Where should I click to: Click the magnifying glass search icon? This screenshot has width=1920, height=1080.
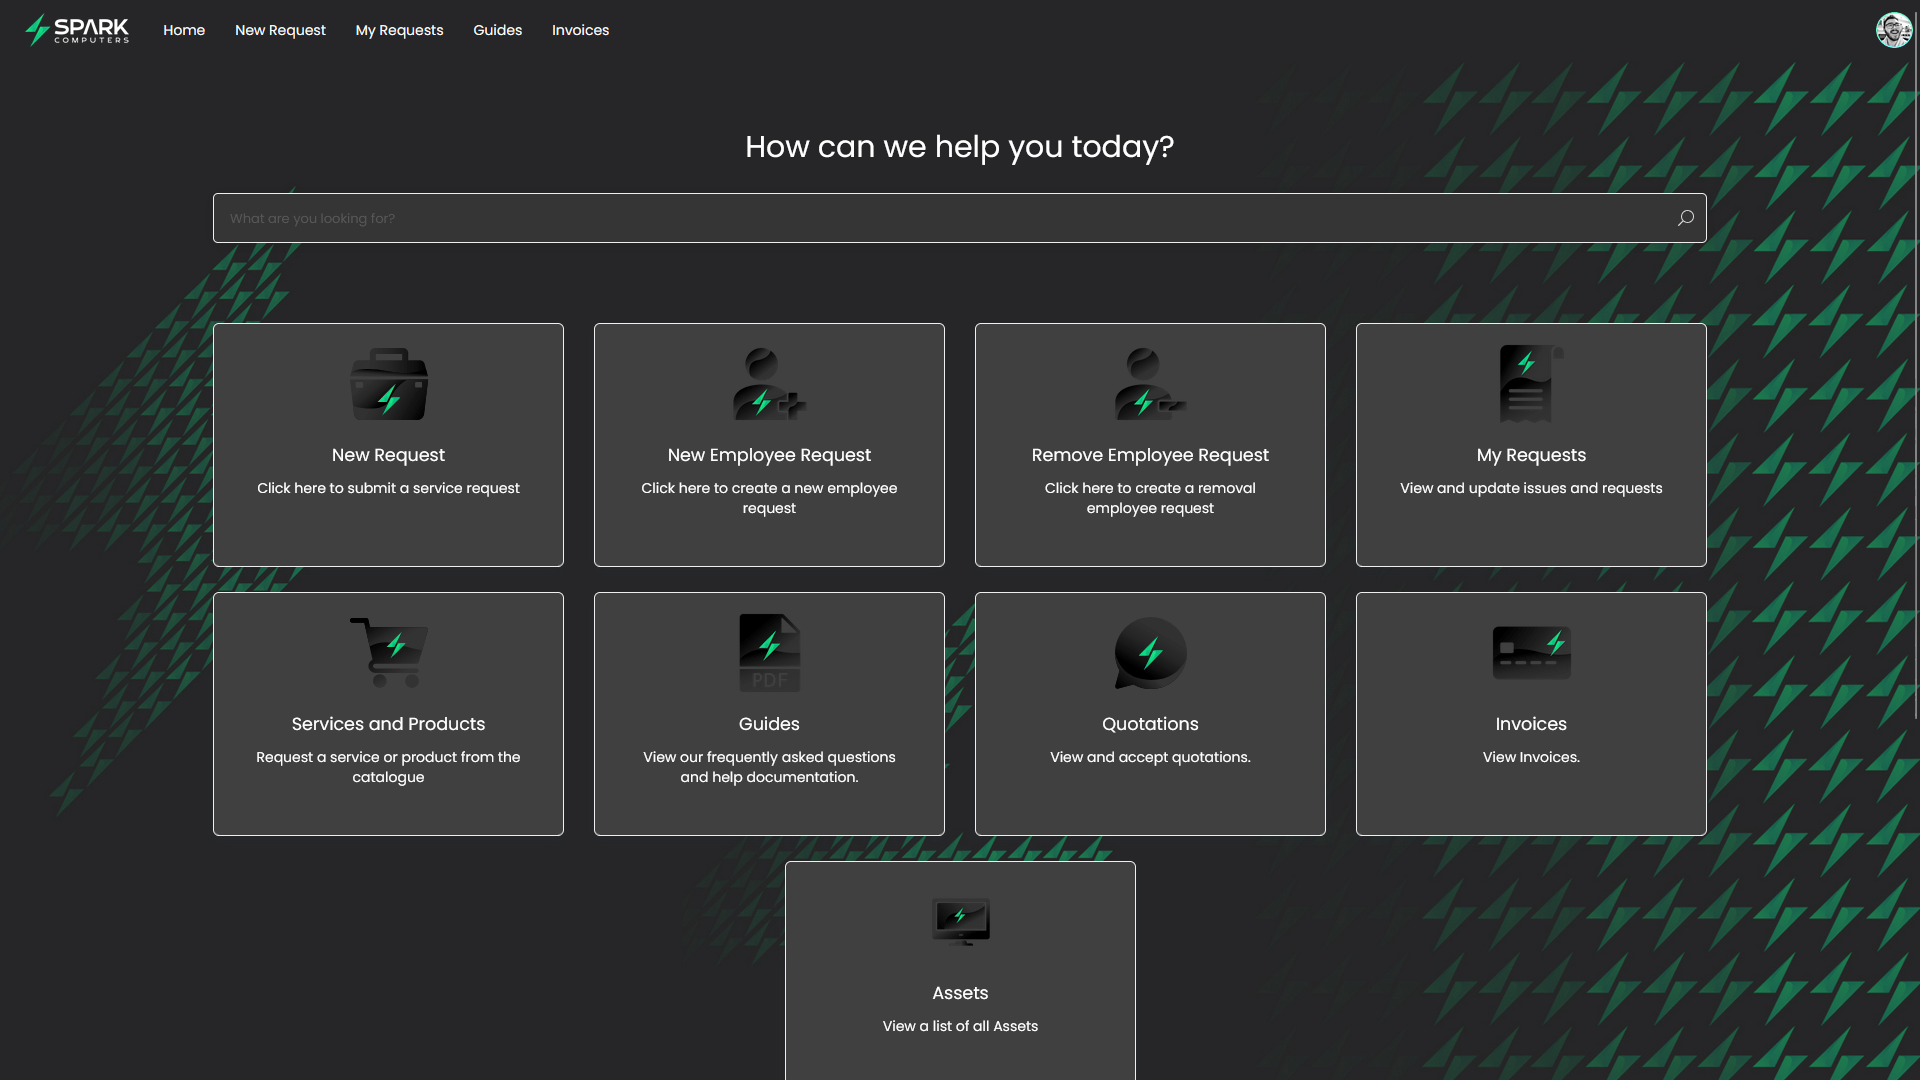1685,217
